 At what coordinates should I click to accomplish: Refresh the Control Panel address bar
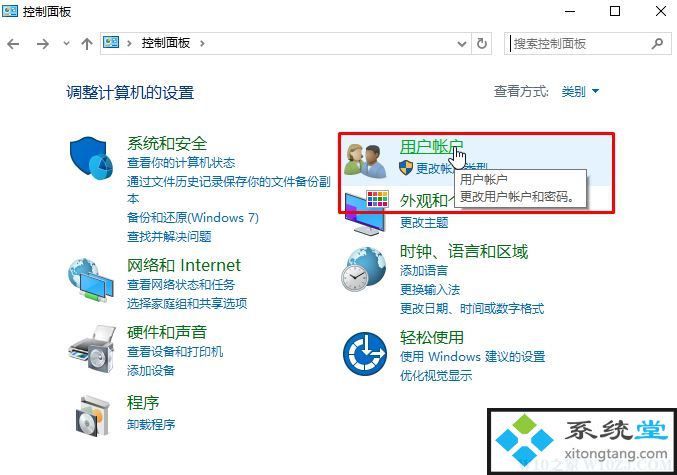[481, 44]
